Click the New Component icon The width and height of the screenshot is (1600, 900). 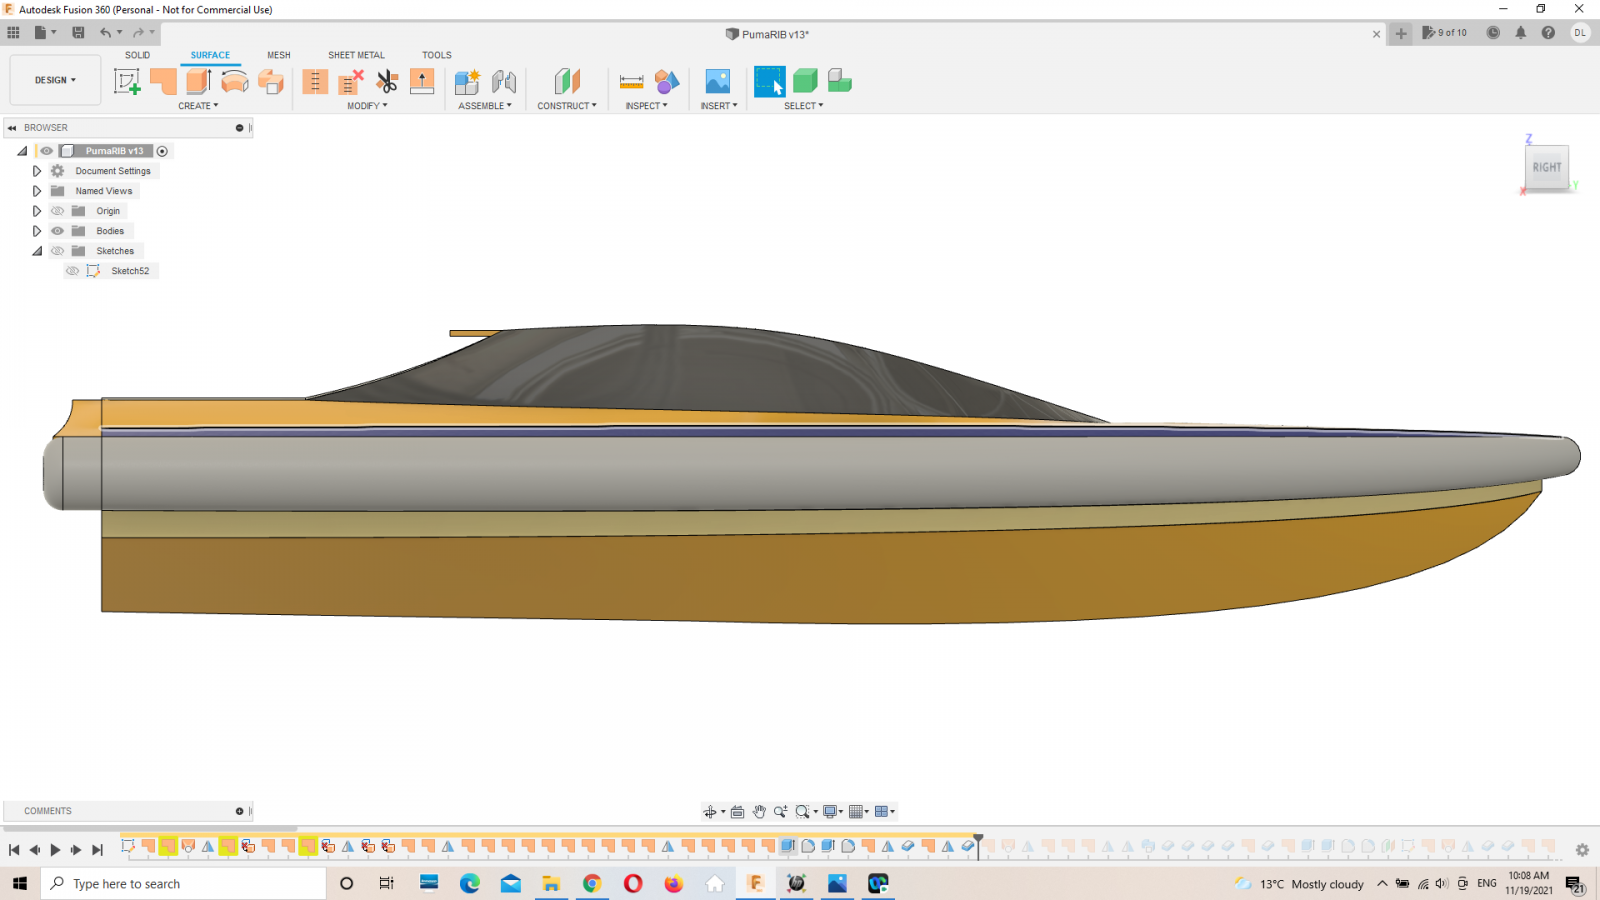click(x=467, y=81)
